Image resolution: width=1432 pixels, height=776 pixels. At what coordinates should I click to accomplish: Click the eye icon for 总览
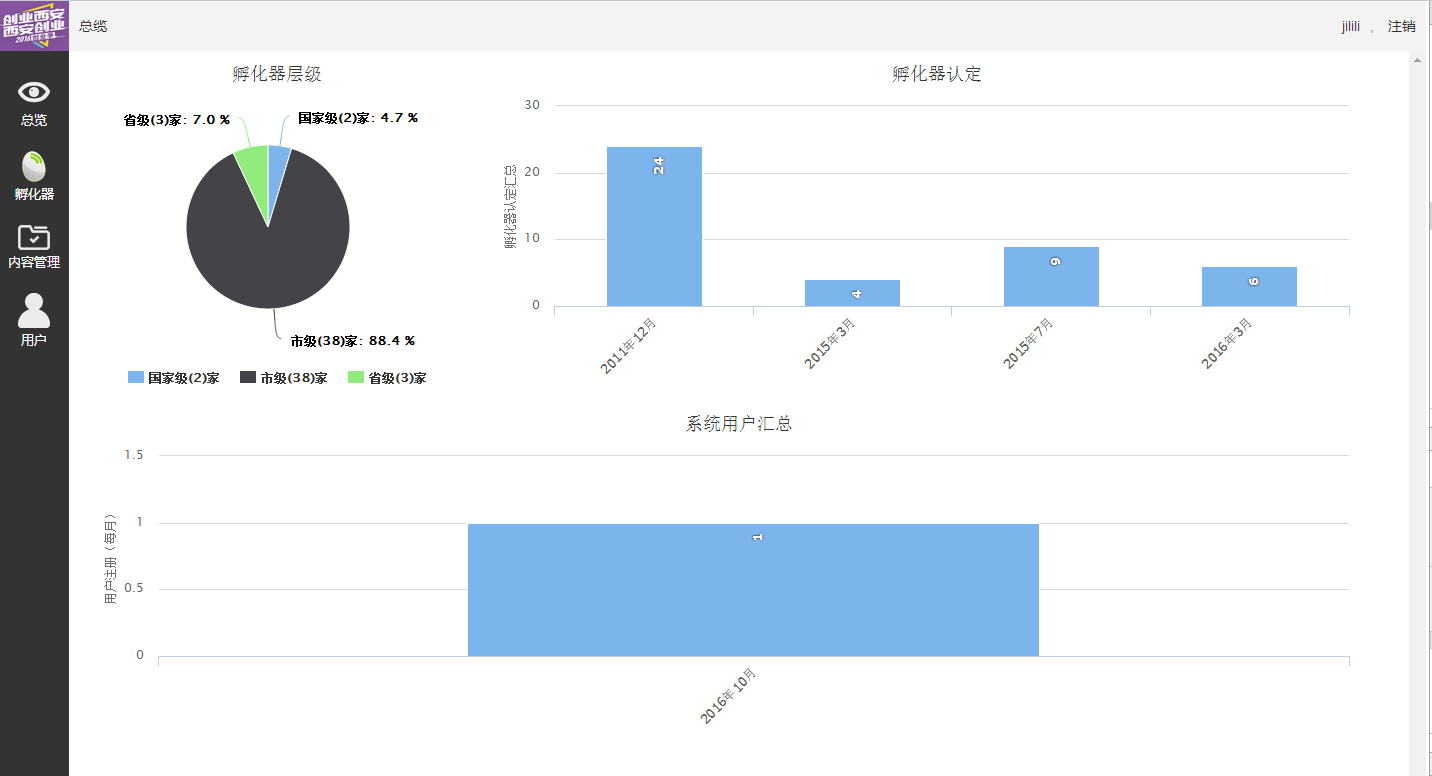point(34,93)
